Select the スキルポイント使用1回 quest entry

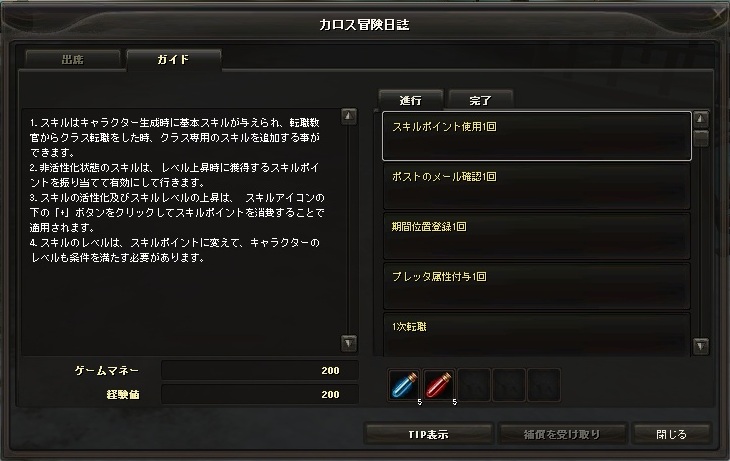click(537, 136)
